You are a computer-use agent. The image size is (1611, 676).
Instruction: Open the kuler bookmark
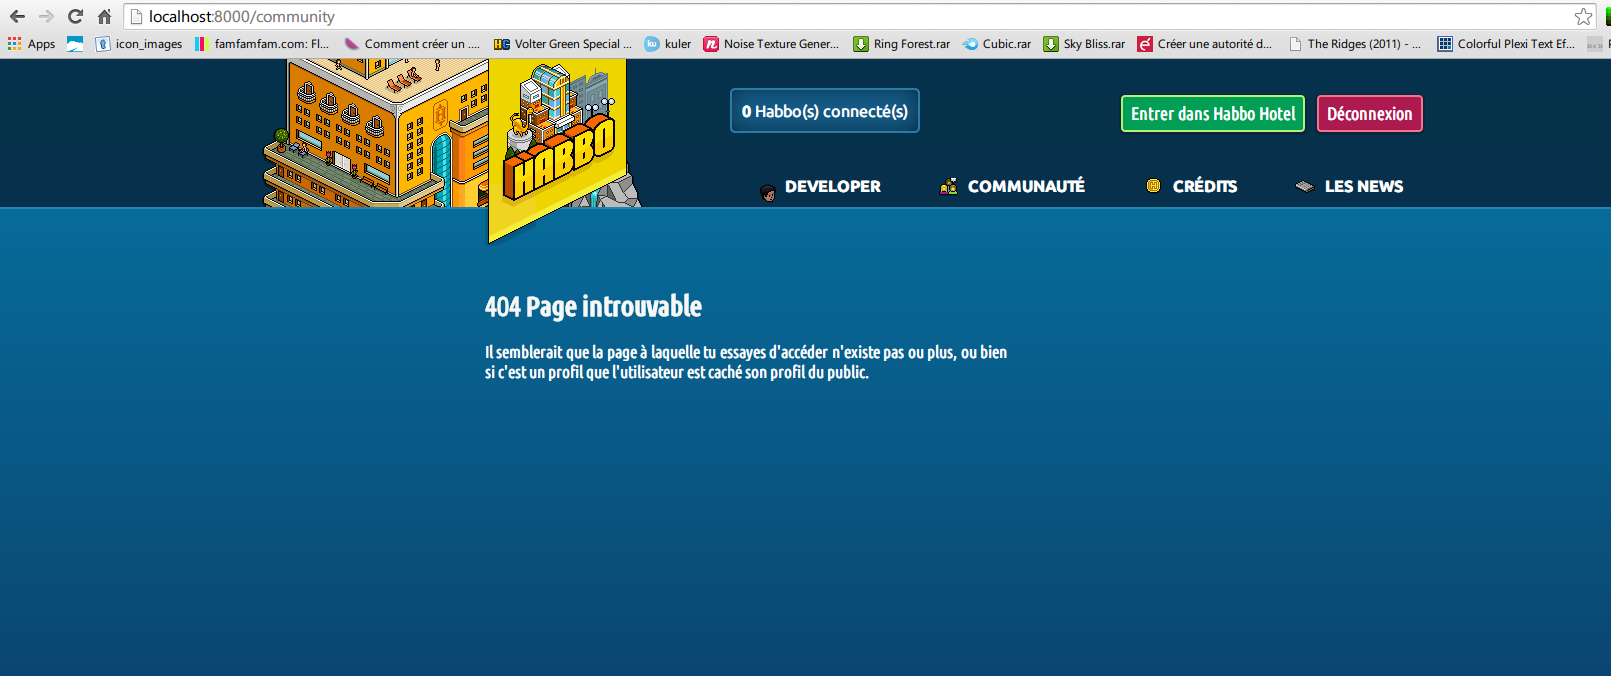click(x=668, y=44)
